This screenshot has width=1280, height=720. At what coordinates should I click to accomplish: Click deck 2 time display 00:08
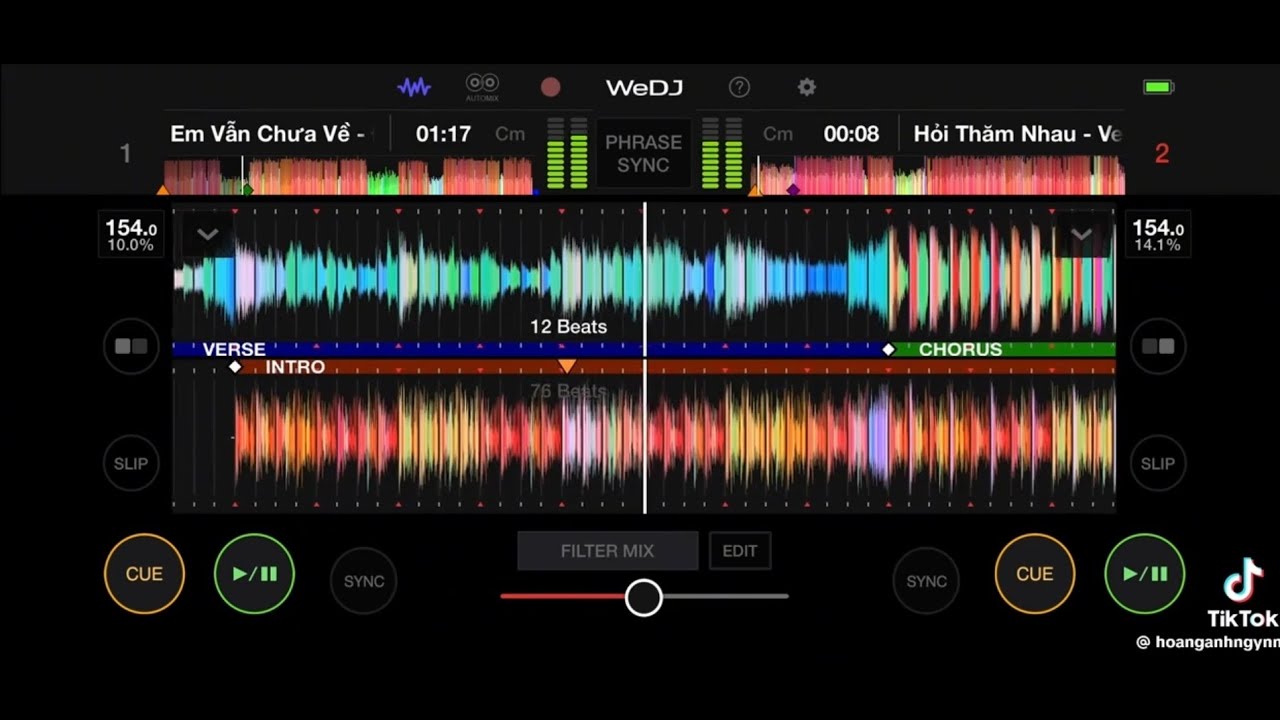point(851,134)
